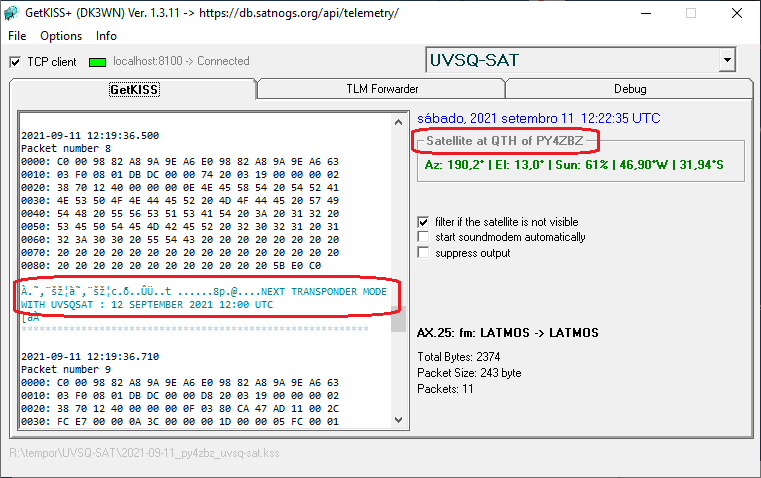761x478 pixels.
Task: Toggle the TCP client checkbox
Action: 15,62
